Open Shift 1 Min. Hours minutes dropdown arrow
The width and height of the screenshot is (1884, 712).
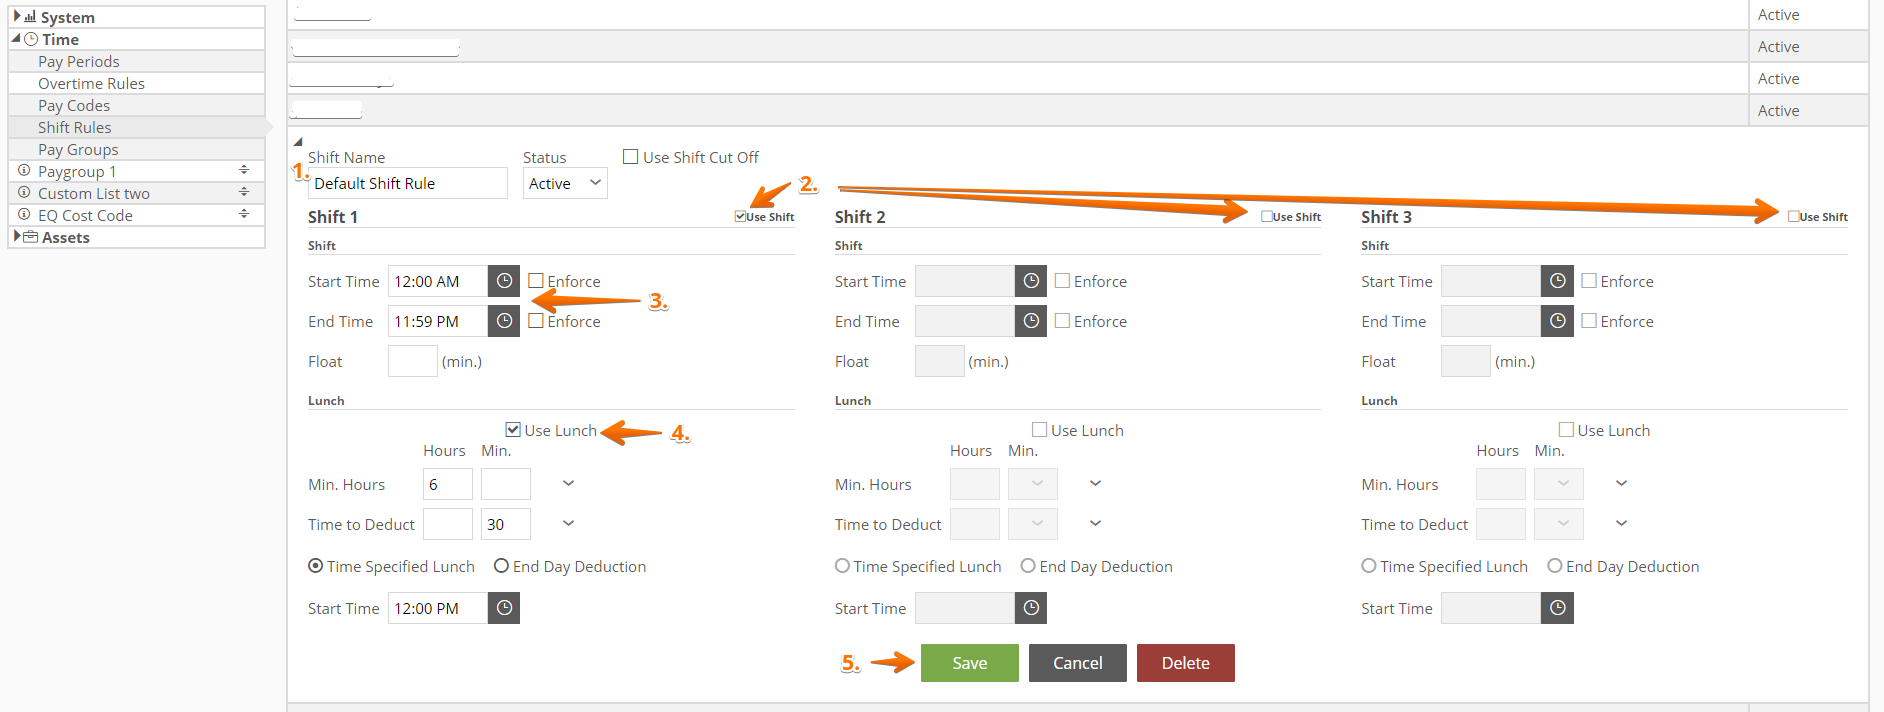coord(568,484)
